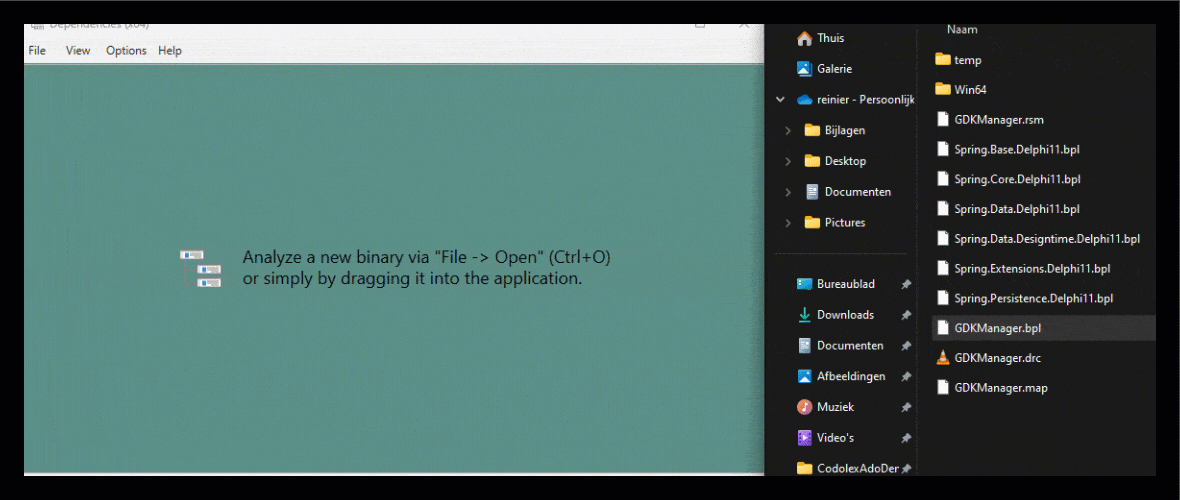Click the pin icon beside Muziek
The height and width of the screenshot is (500, 1180).
coord(906,407)
